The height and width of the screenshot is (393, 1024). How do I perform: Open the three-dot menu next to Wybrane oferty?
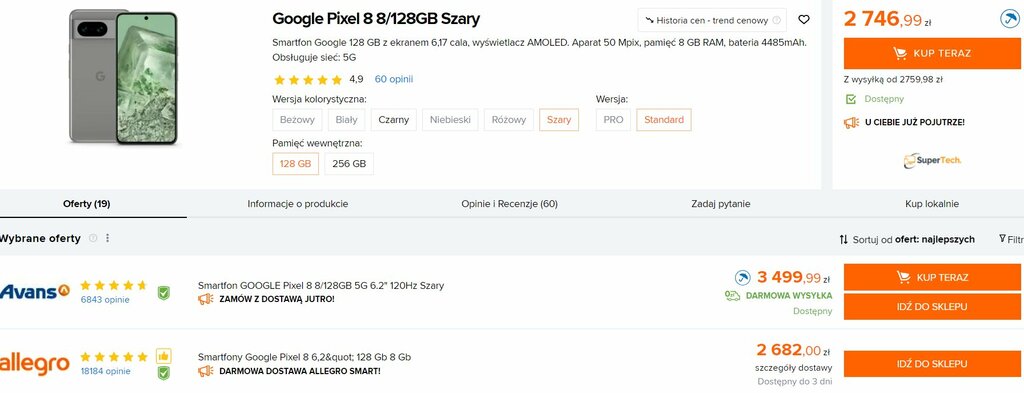point(108,238)
